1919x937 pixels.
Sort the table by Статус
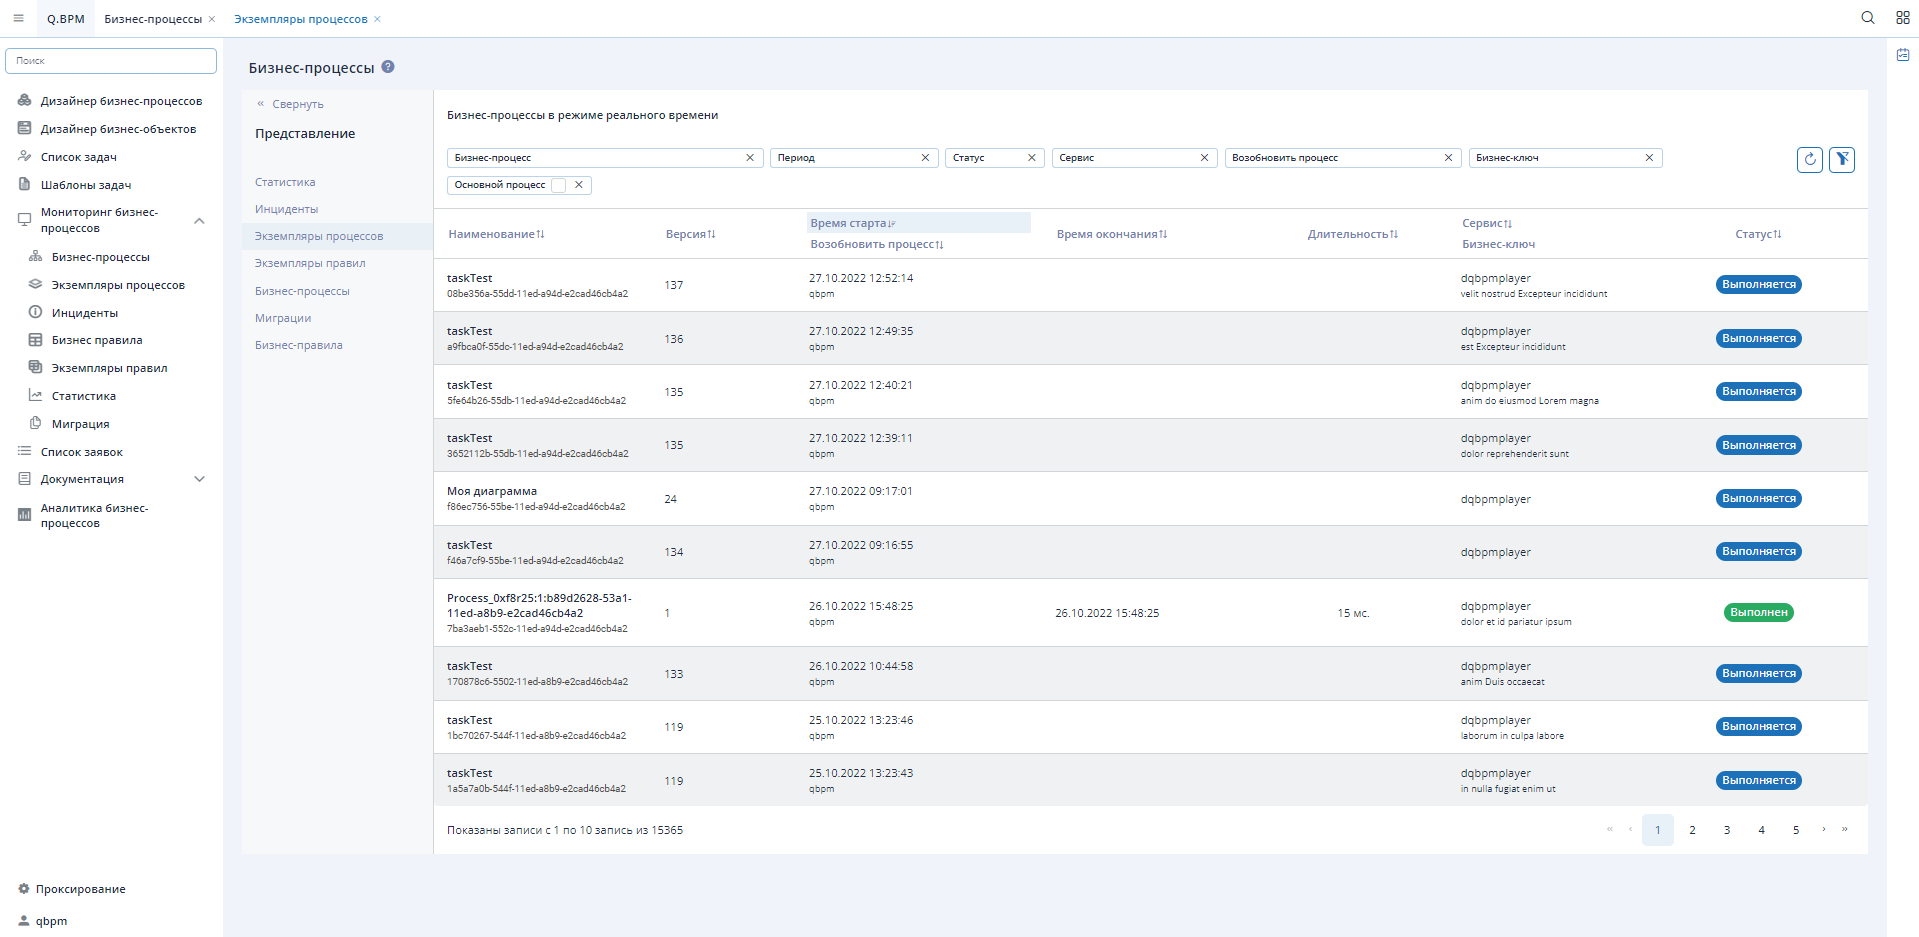click(x=1758, y=234)
